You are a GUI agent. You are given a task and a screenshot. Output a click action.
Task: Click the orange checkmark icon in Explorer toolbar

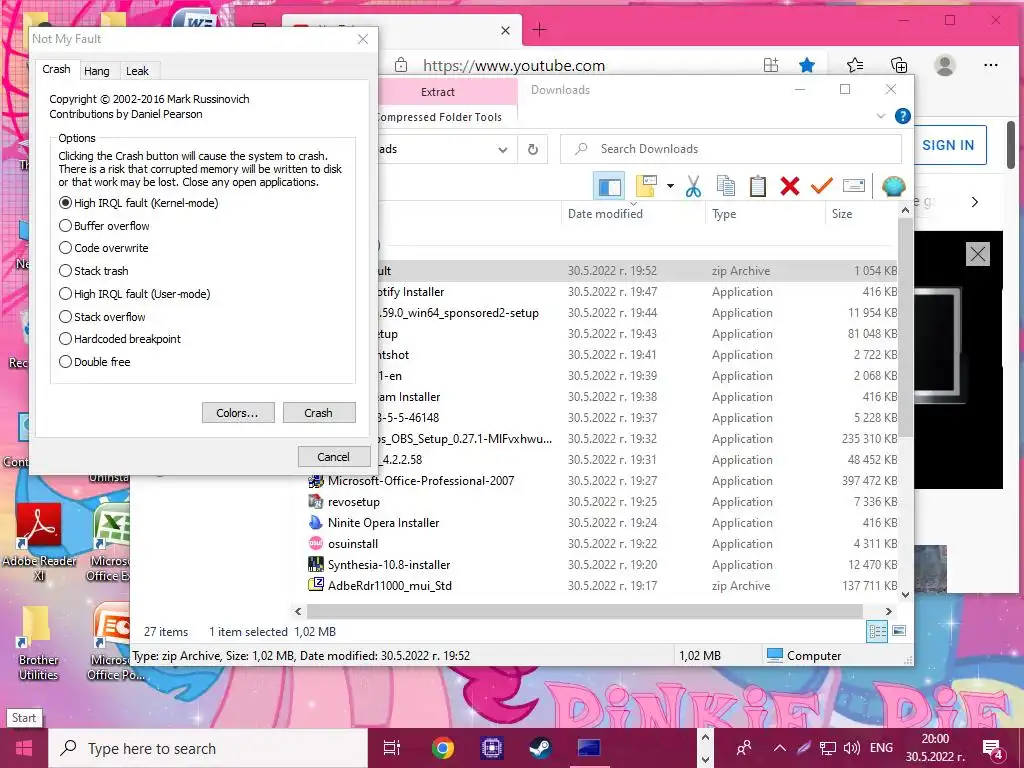click(x=822, y=186)
